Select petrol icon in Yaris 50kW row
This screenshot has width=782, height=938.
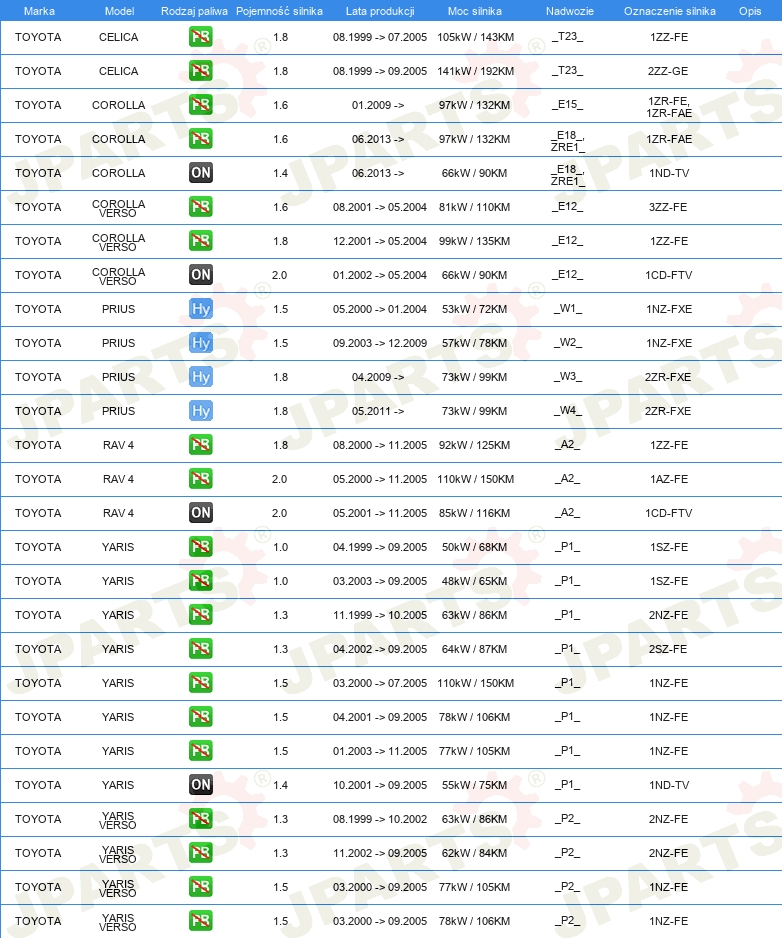pos(200,547)
